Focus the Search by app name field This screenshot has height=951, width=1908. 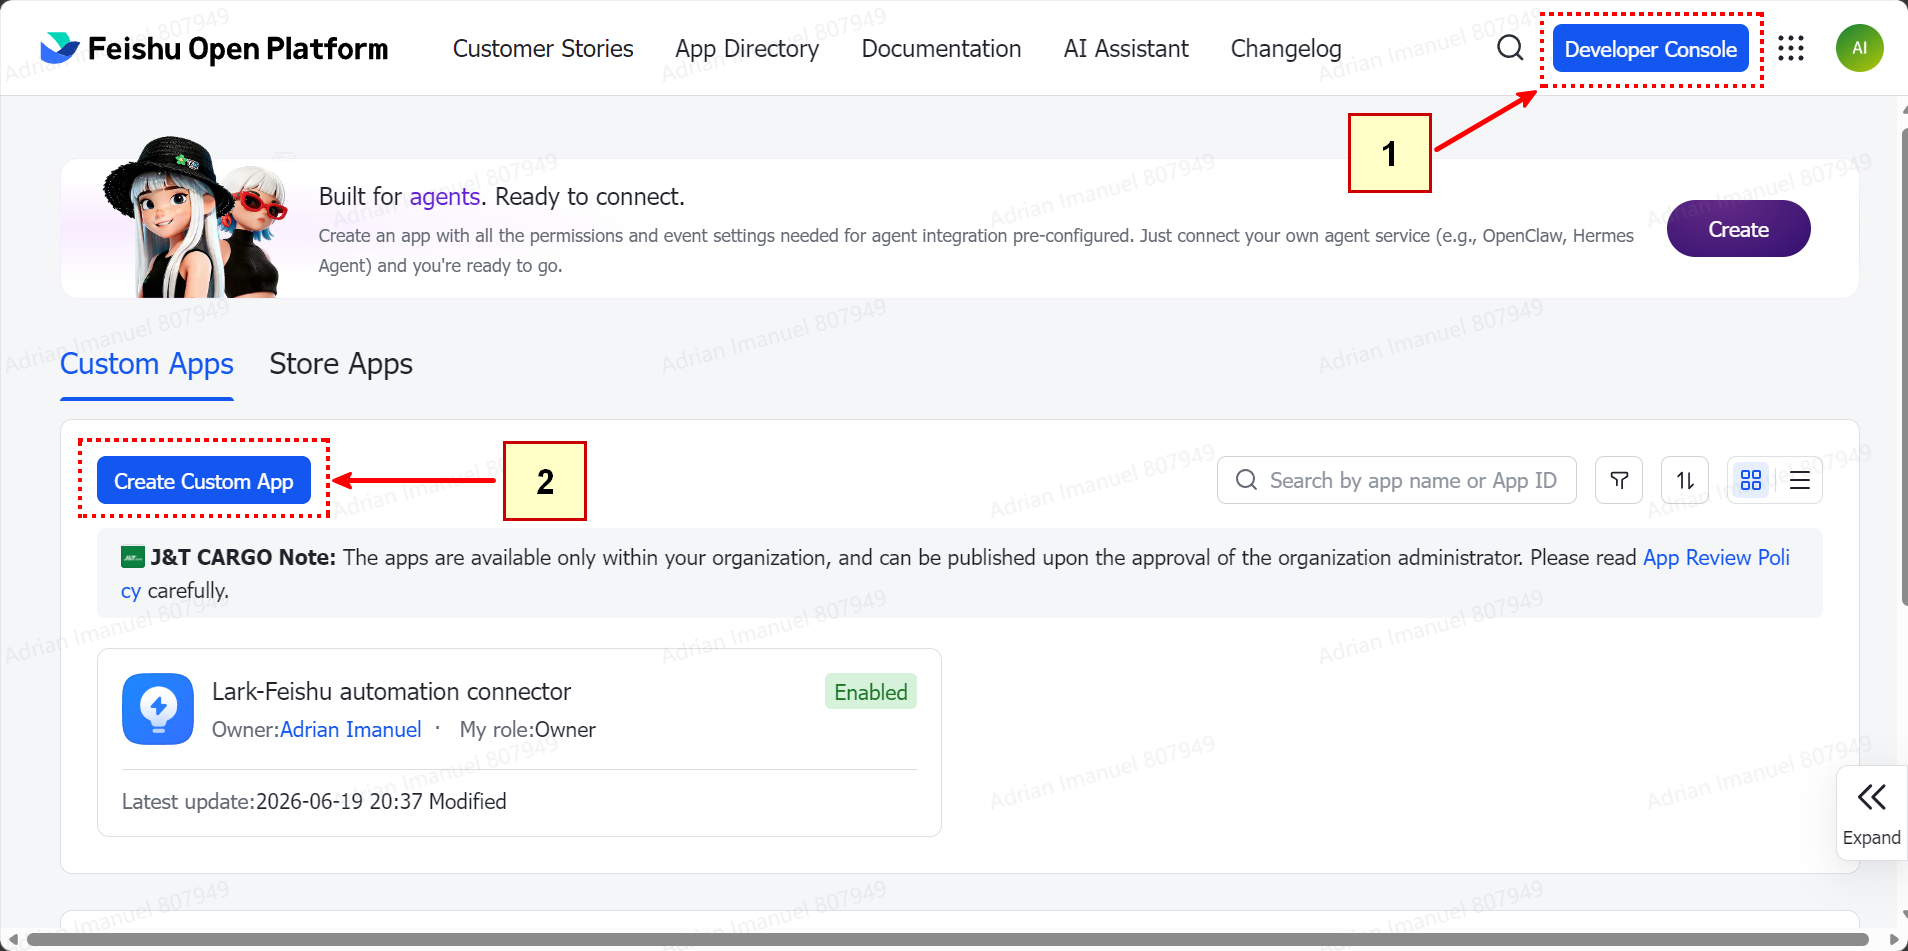1397,480
